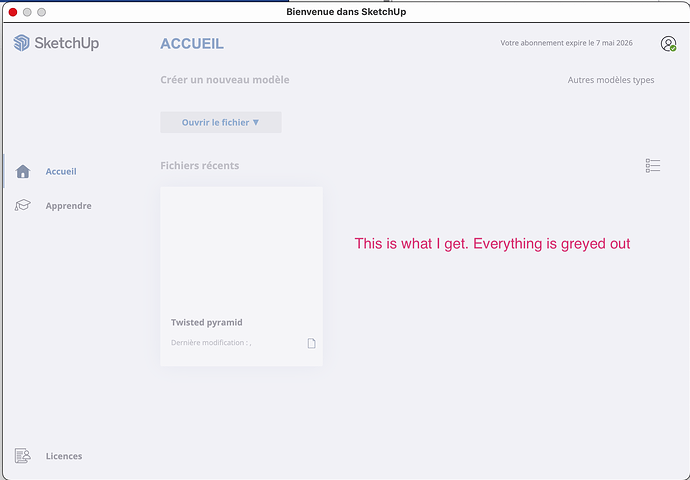Click the Créer un nouveau modèle heading
Viewport: 690px width, 480px height.
[x=225, y=80]
